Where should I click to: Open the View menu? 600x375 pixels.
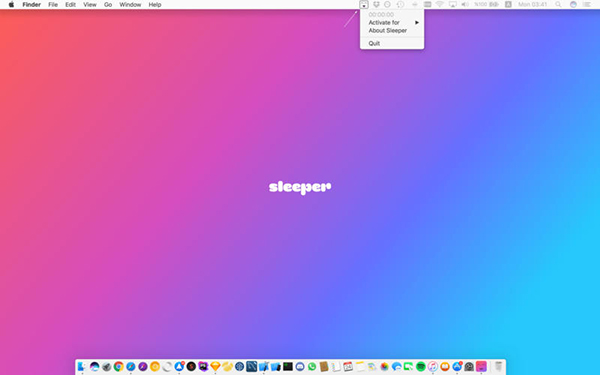coord(90,5)
